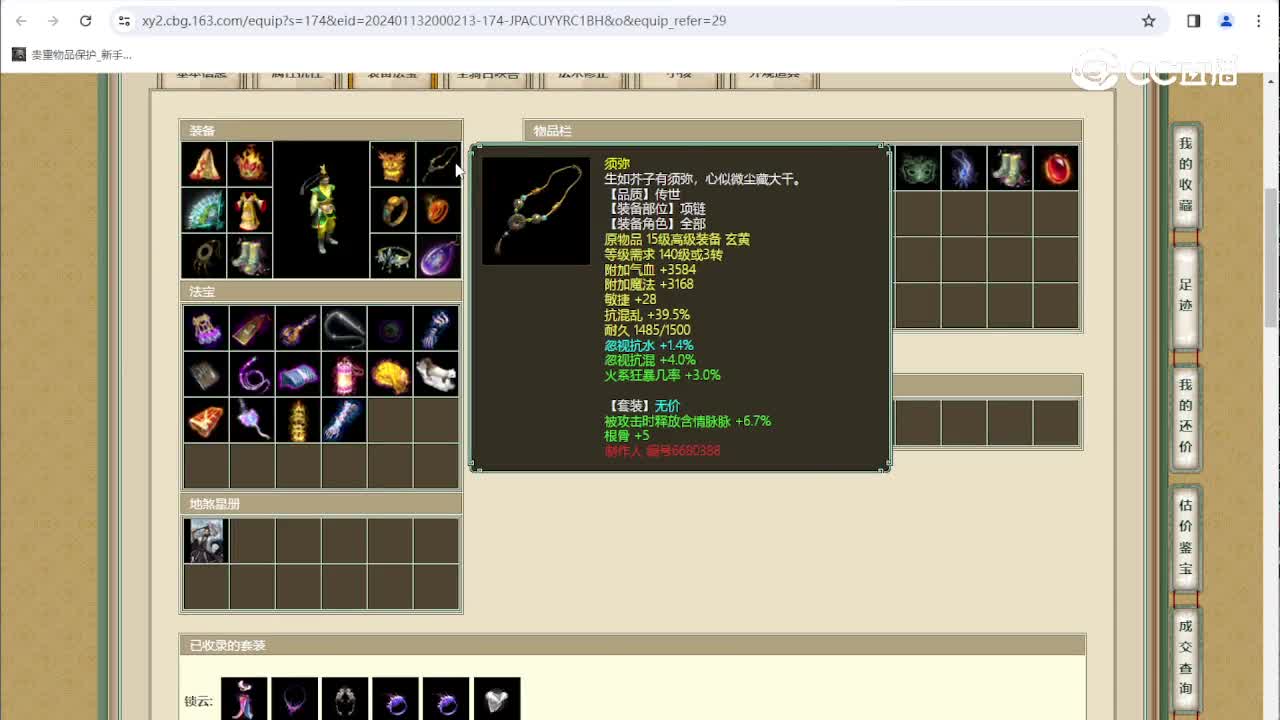This screenshot has height=720, width=1280.
Task: Select the purple ruyi scepter magic treasure
Action: [252, 420]
